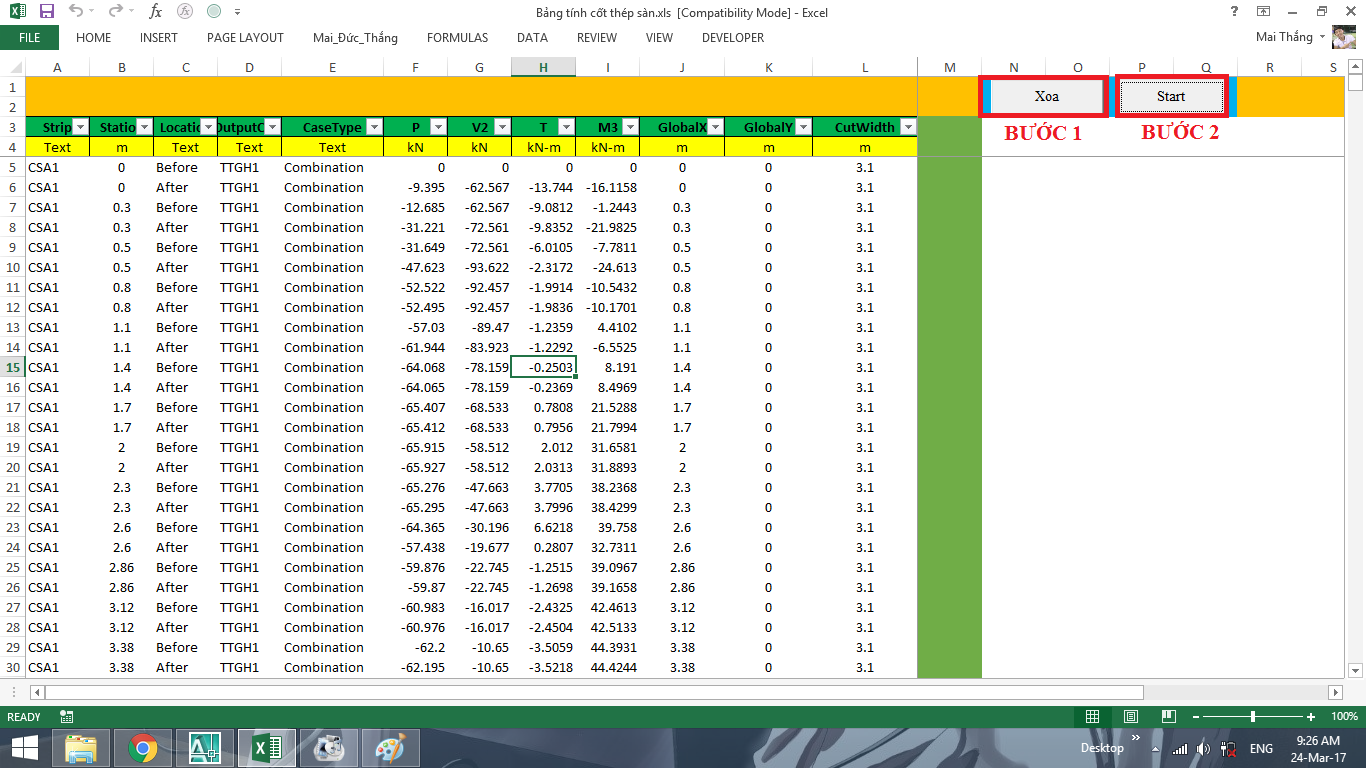Click the fx insert function icon in the title bar

pyautogui.click(x=155, y=12)
